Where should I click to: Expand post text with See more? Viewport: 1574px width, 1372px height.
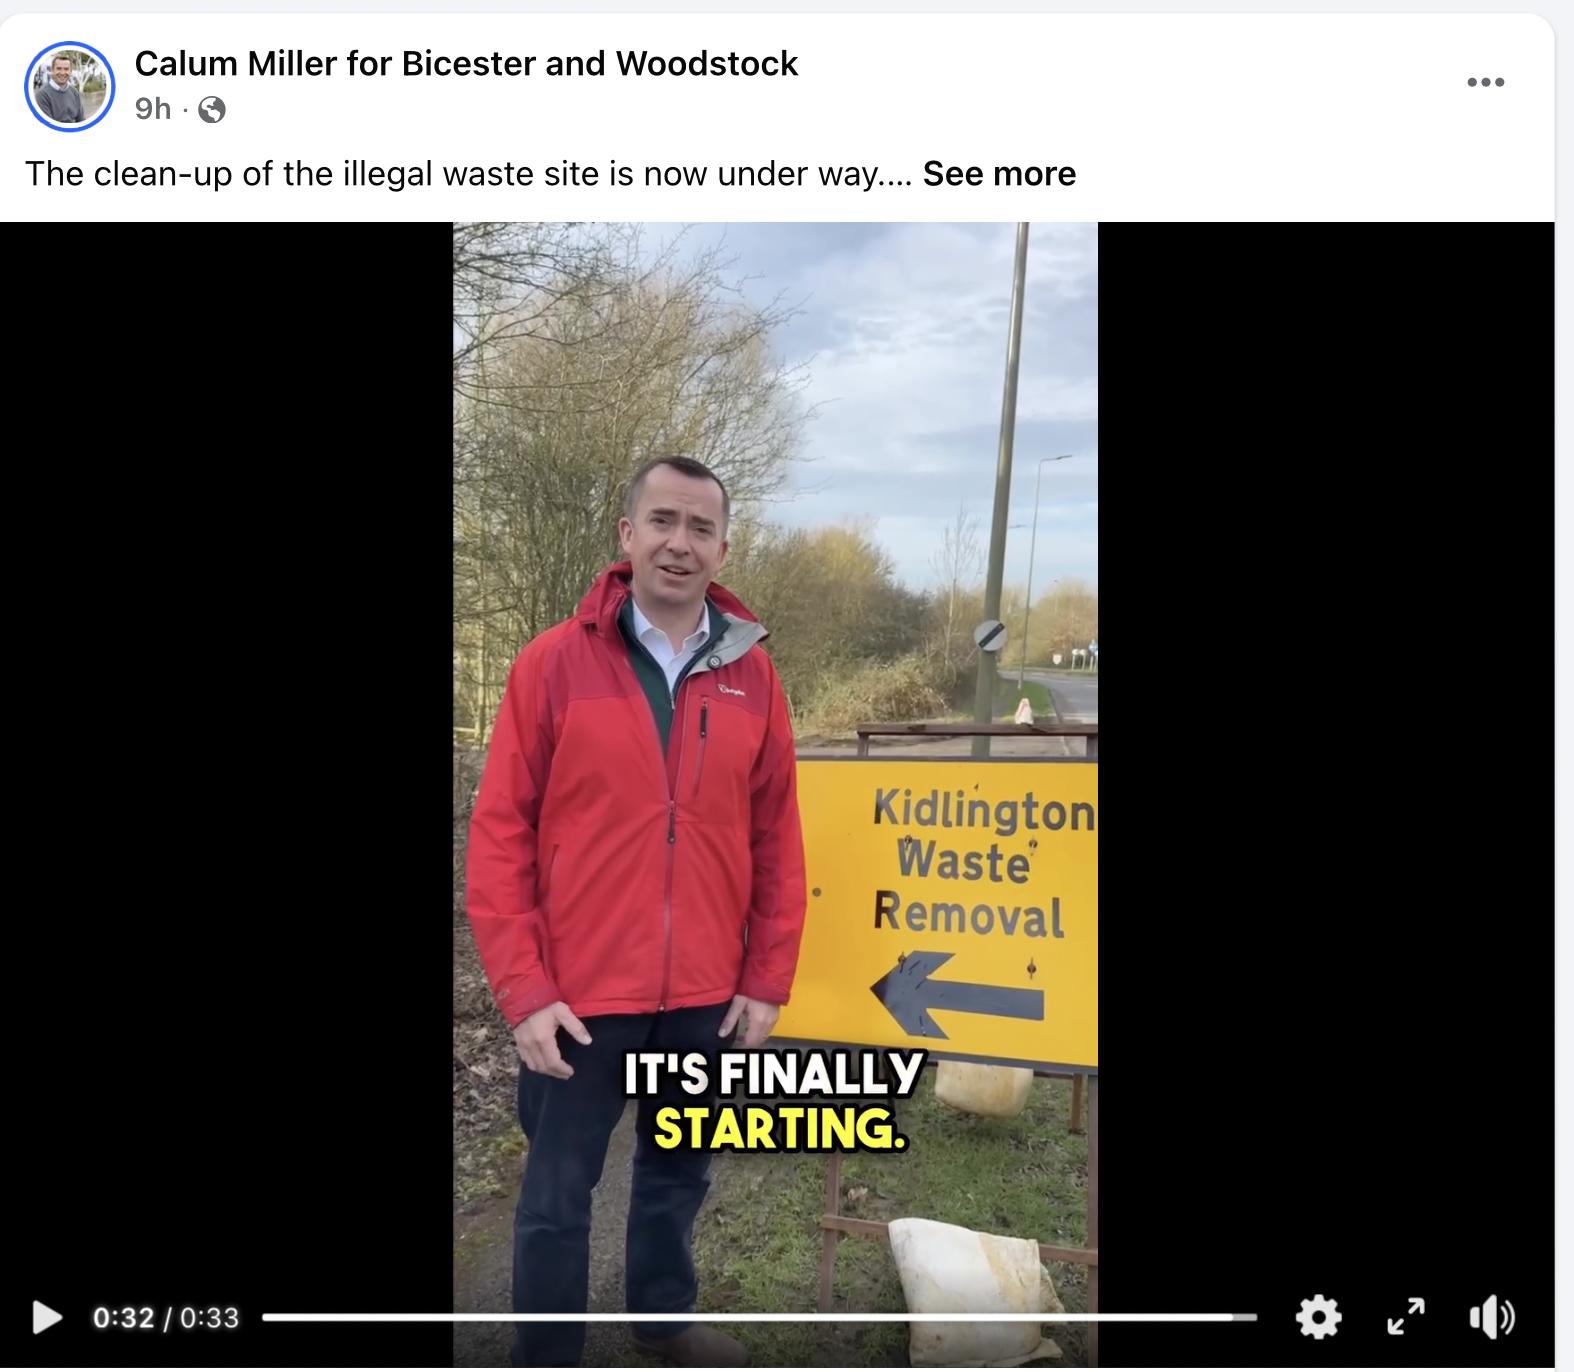coord(999,174)
